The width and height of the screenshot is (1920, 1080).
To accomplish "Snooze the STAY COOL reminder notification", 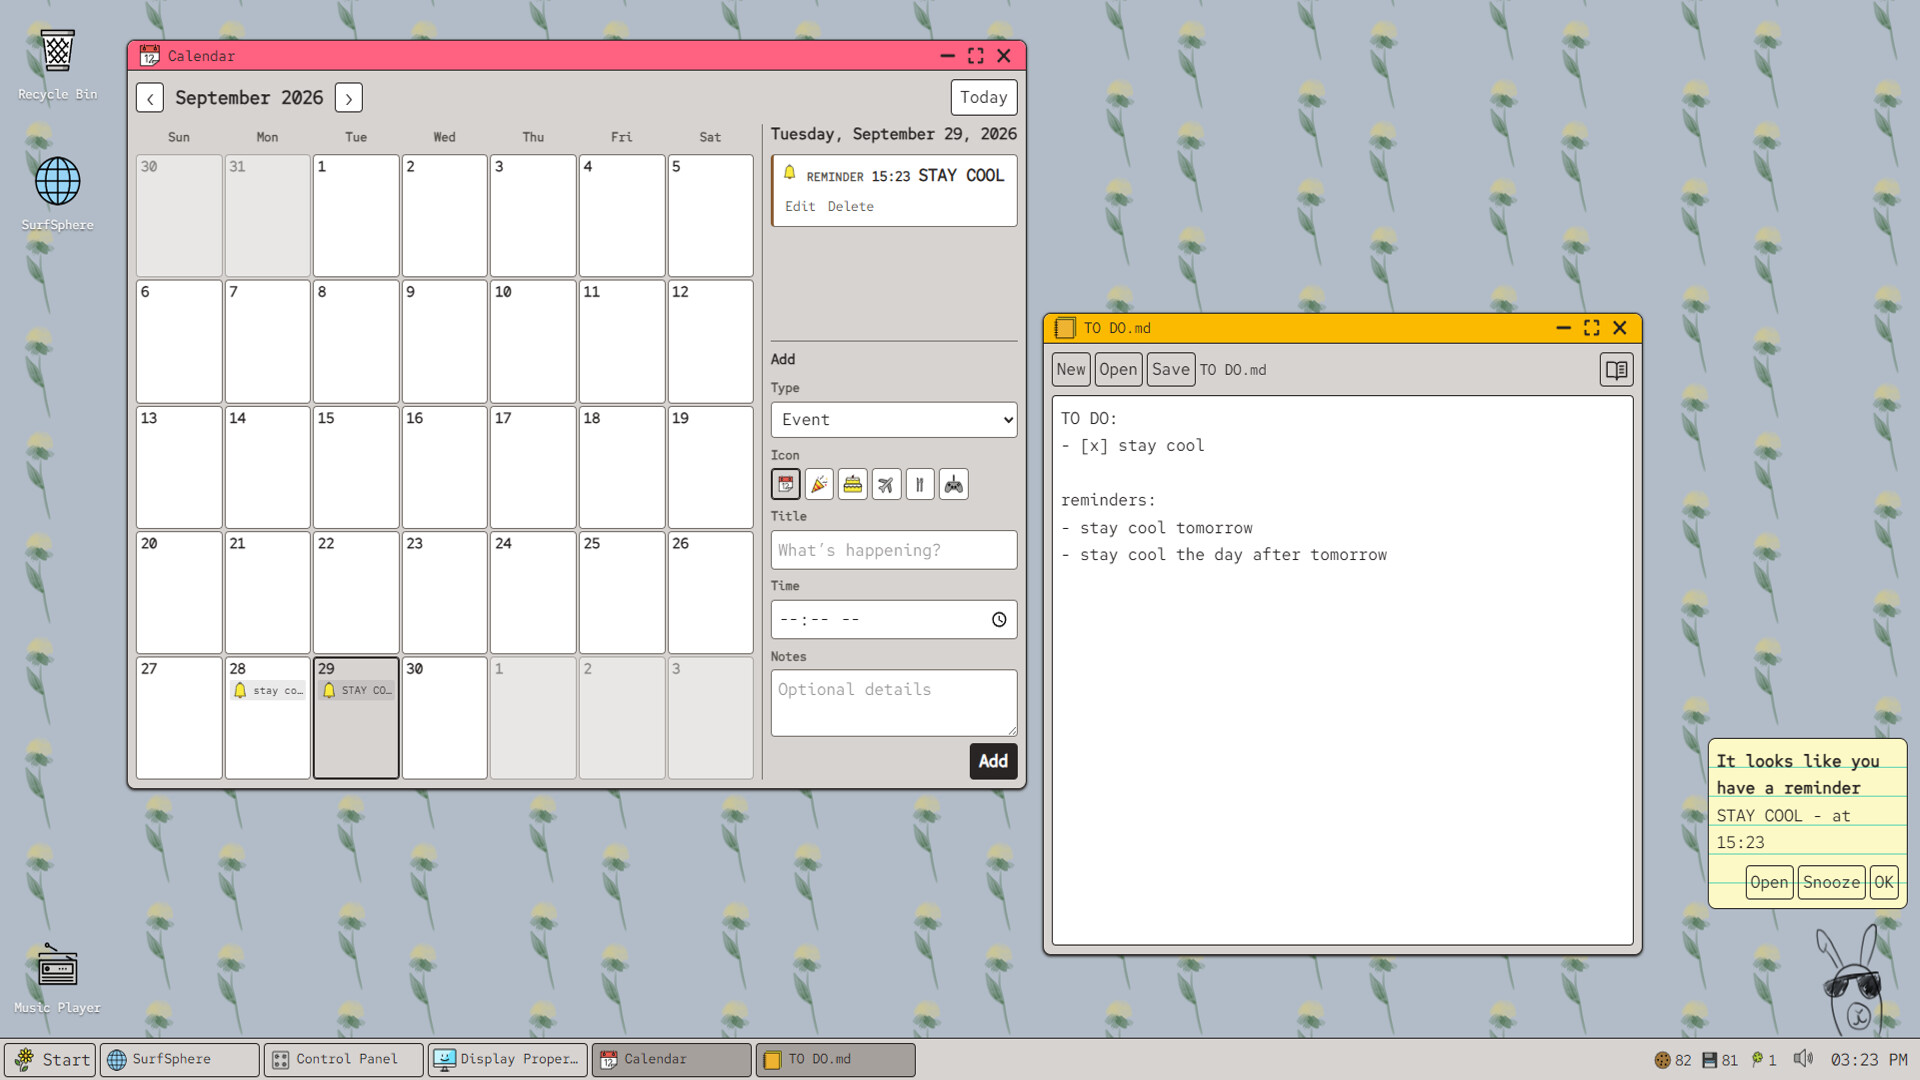I will [x=1831, y=883].
